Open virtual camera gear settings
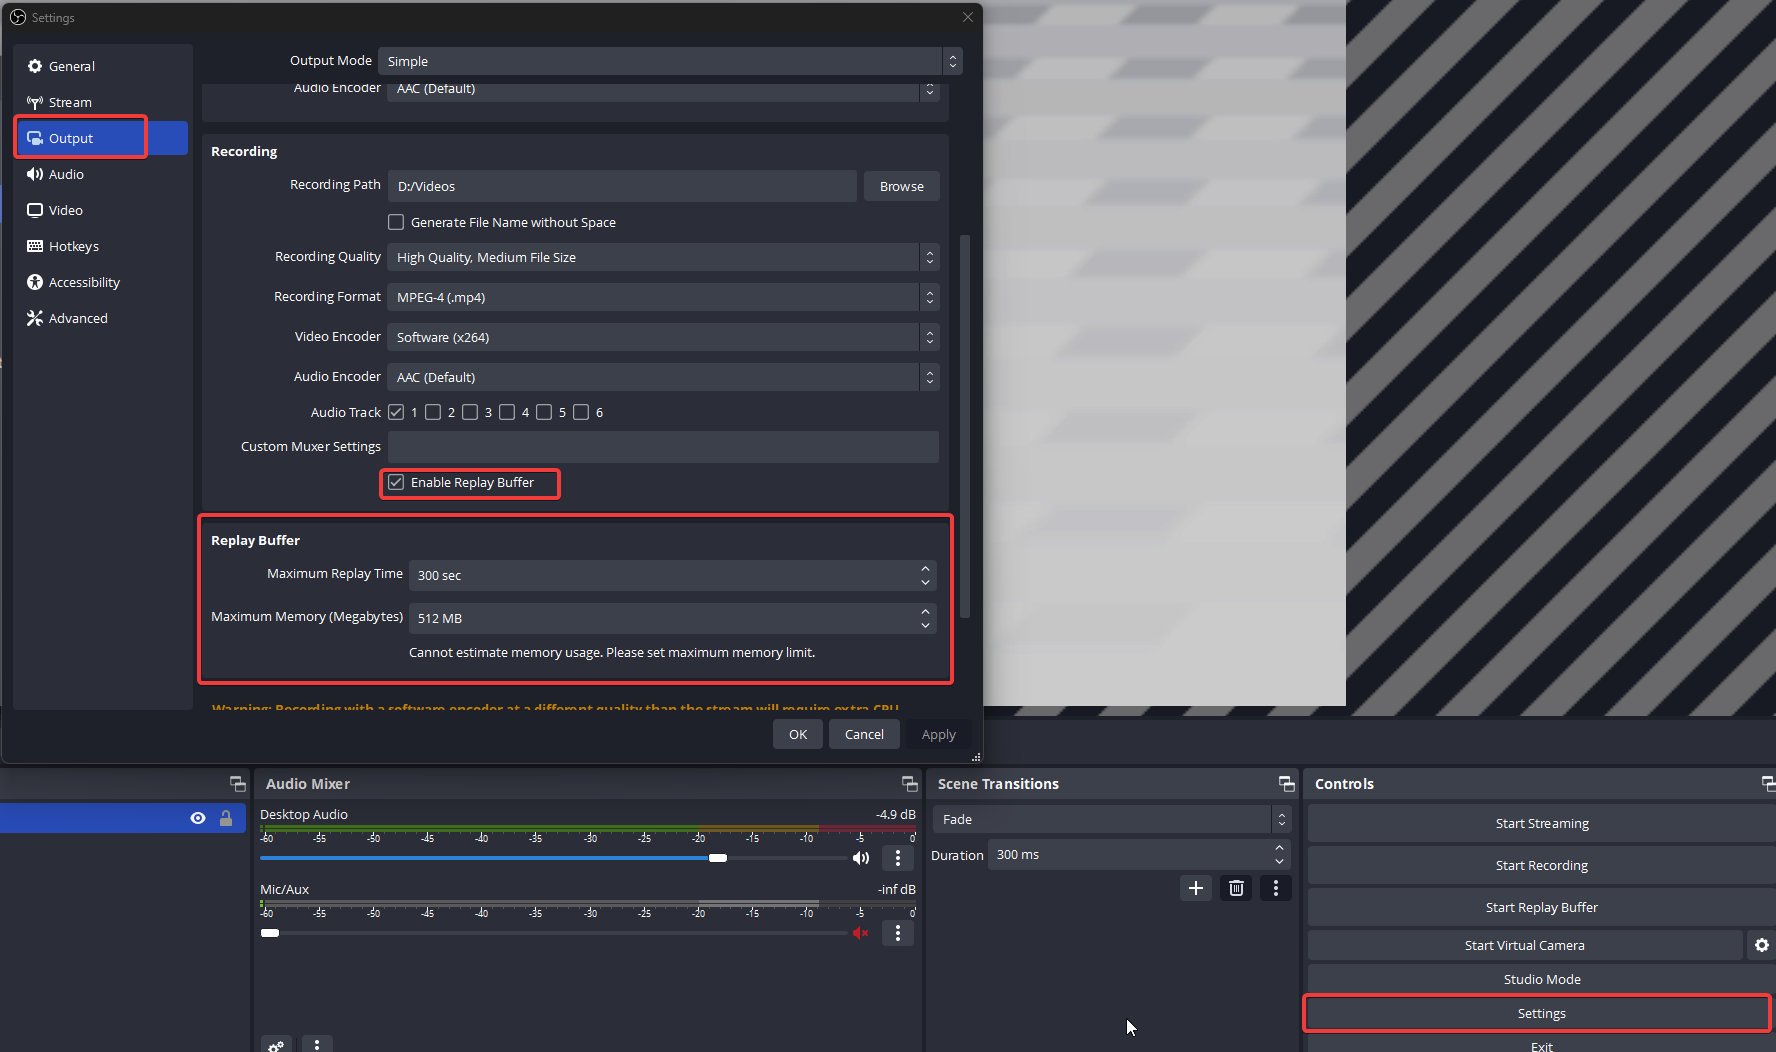1776x1052 pixels. click(1761, 945)
